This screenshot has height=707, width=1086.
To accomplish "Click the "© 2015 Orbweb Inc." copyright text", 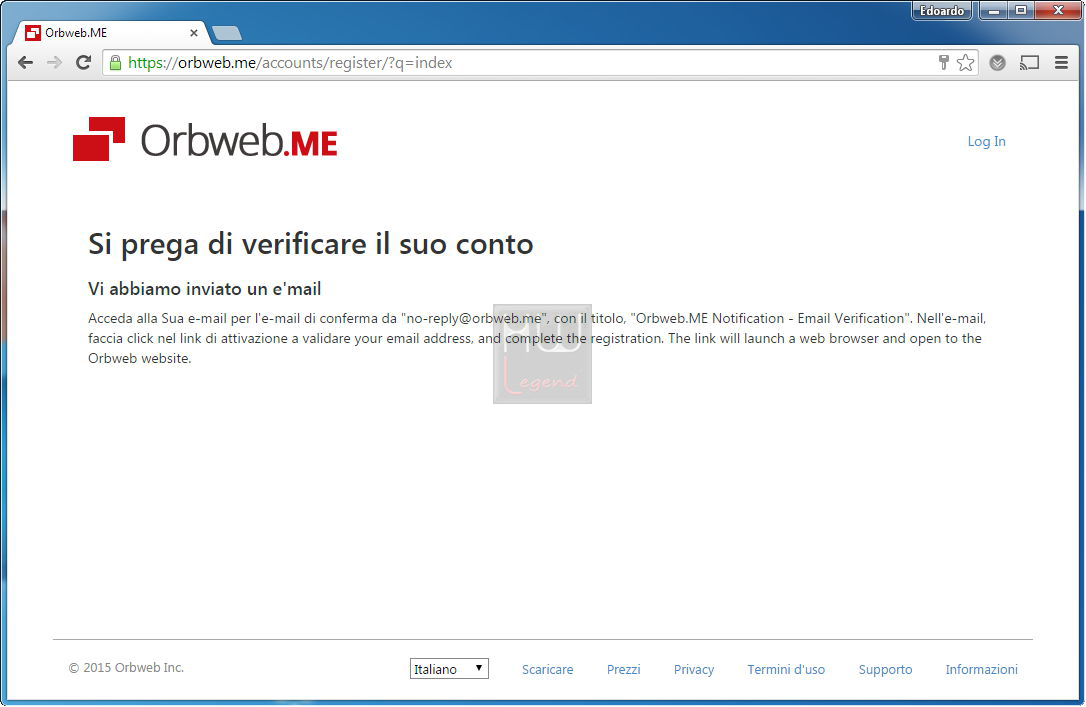I will 126,668.
